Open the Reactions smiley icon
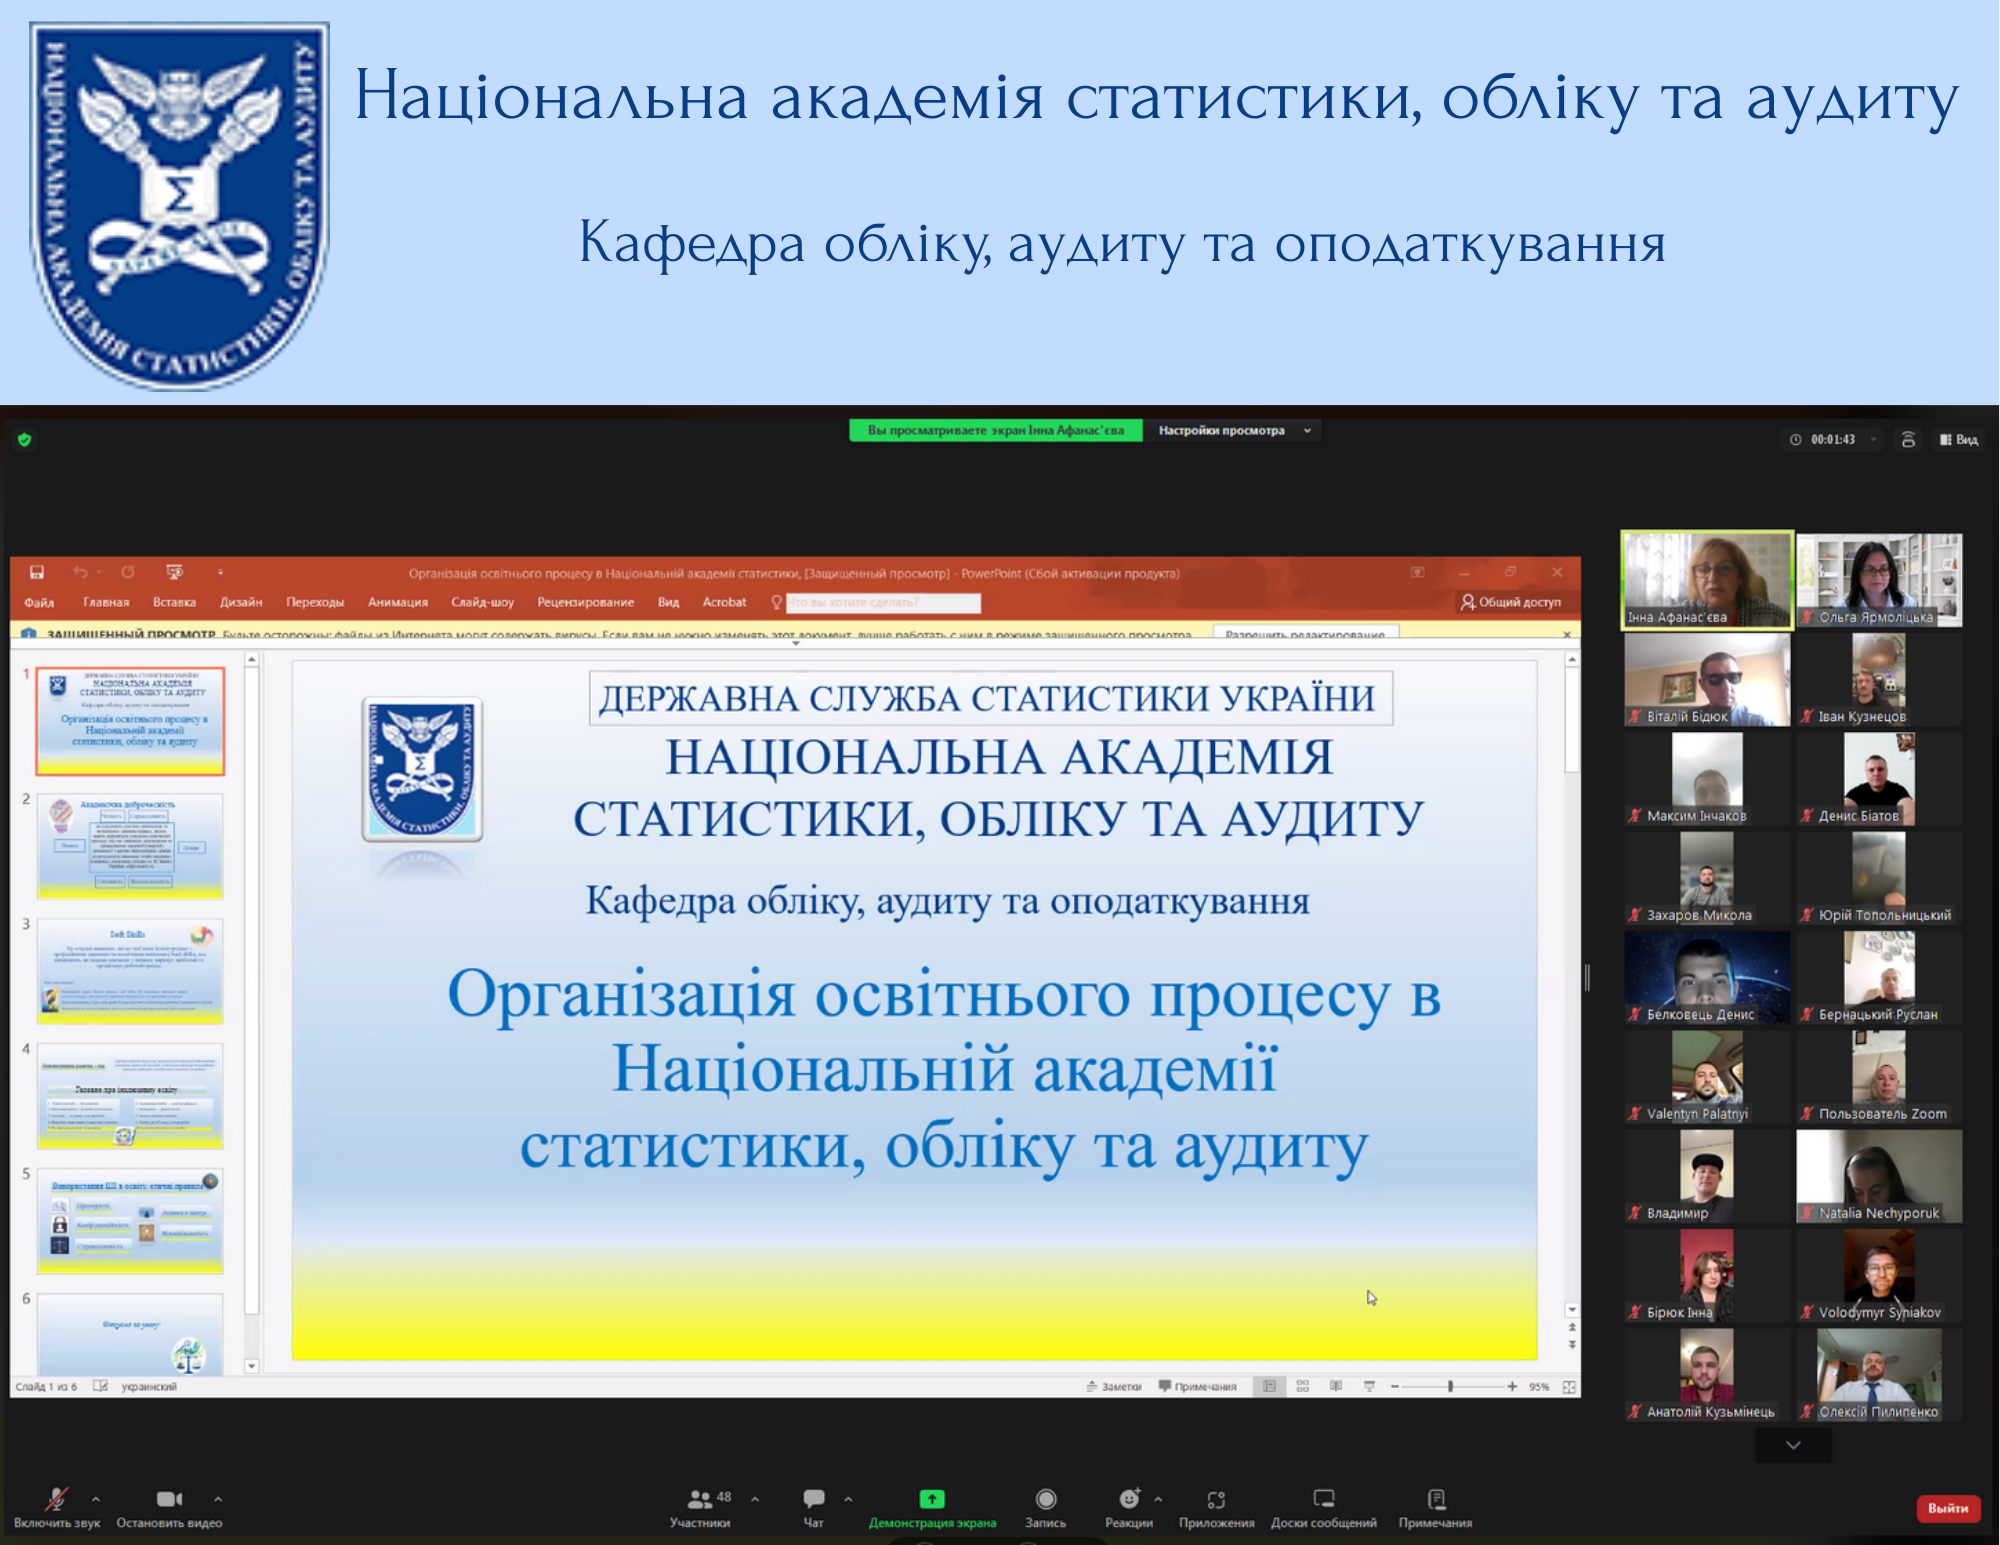Viewport: 2000px width, 1545px height. (x=1129, y=1499)
